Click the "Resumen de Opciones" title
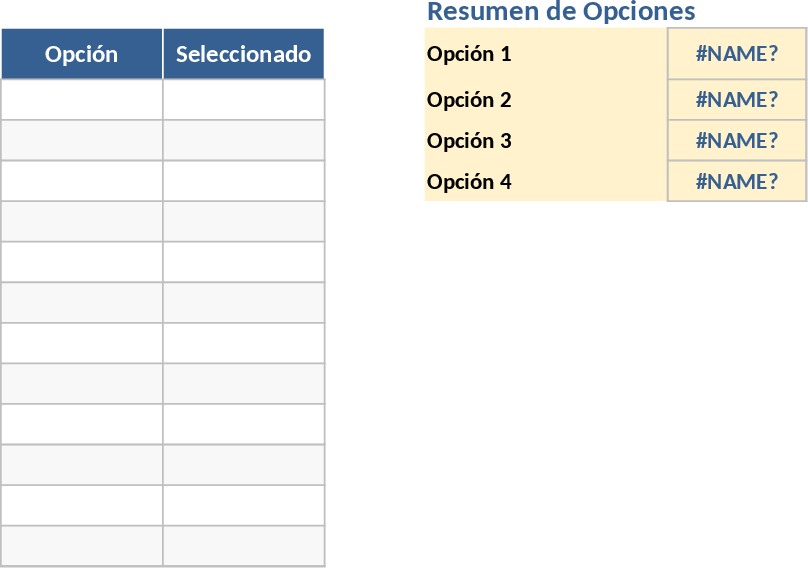This screenshot has height=568, width=808. pyautogui.click(x=561, y=12)
